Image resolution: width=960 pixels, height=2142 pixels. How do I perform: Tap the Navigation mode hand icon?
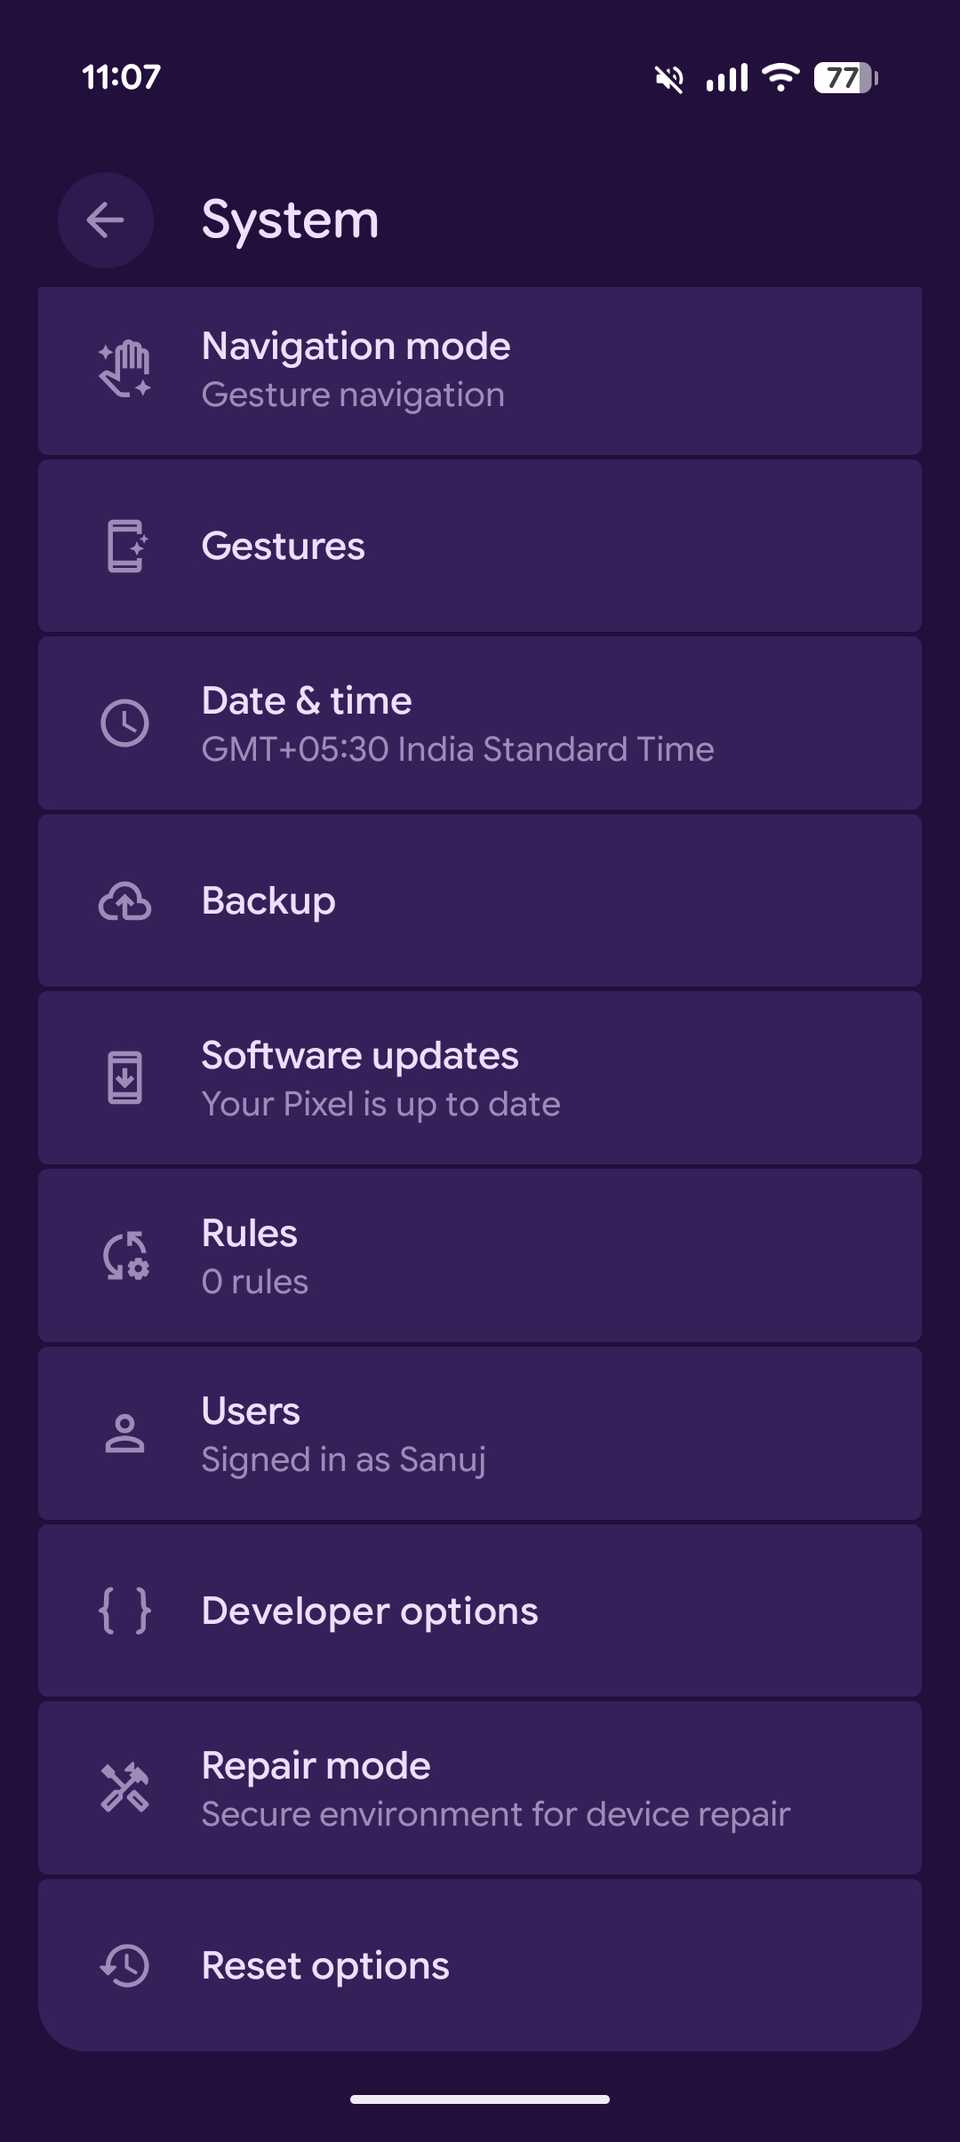(125, 369)
